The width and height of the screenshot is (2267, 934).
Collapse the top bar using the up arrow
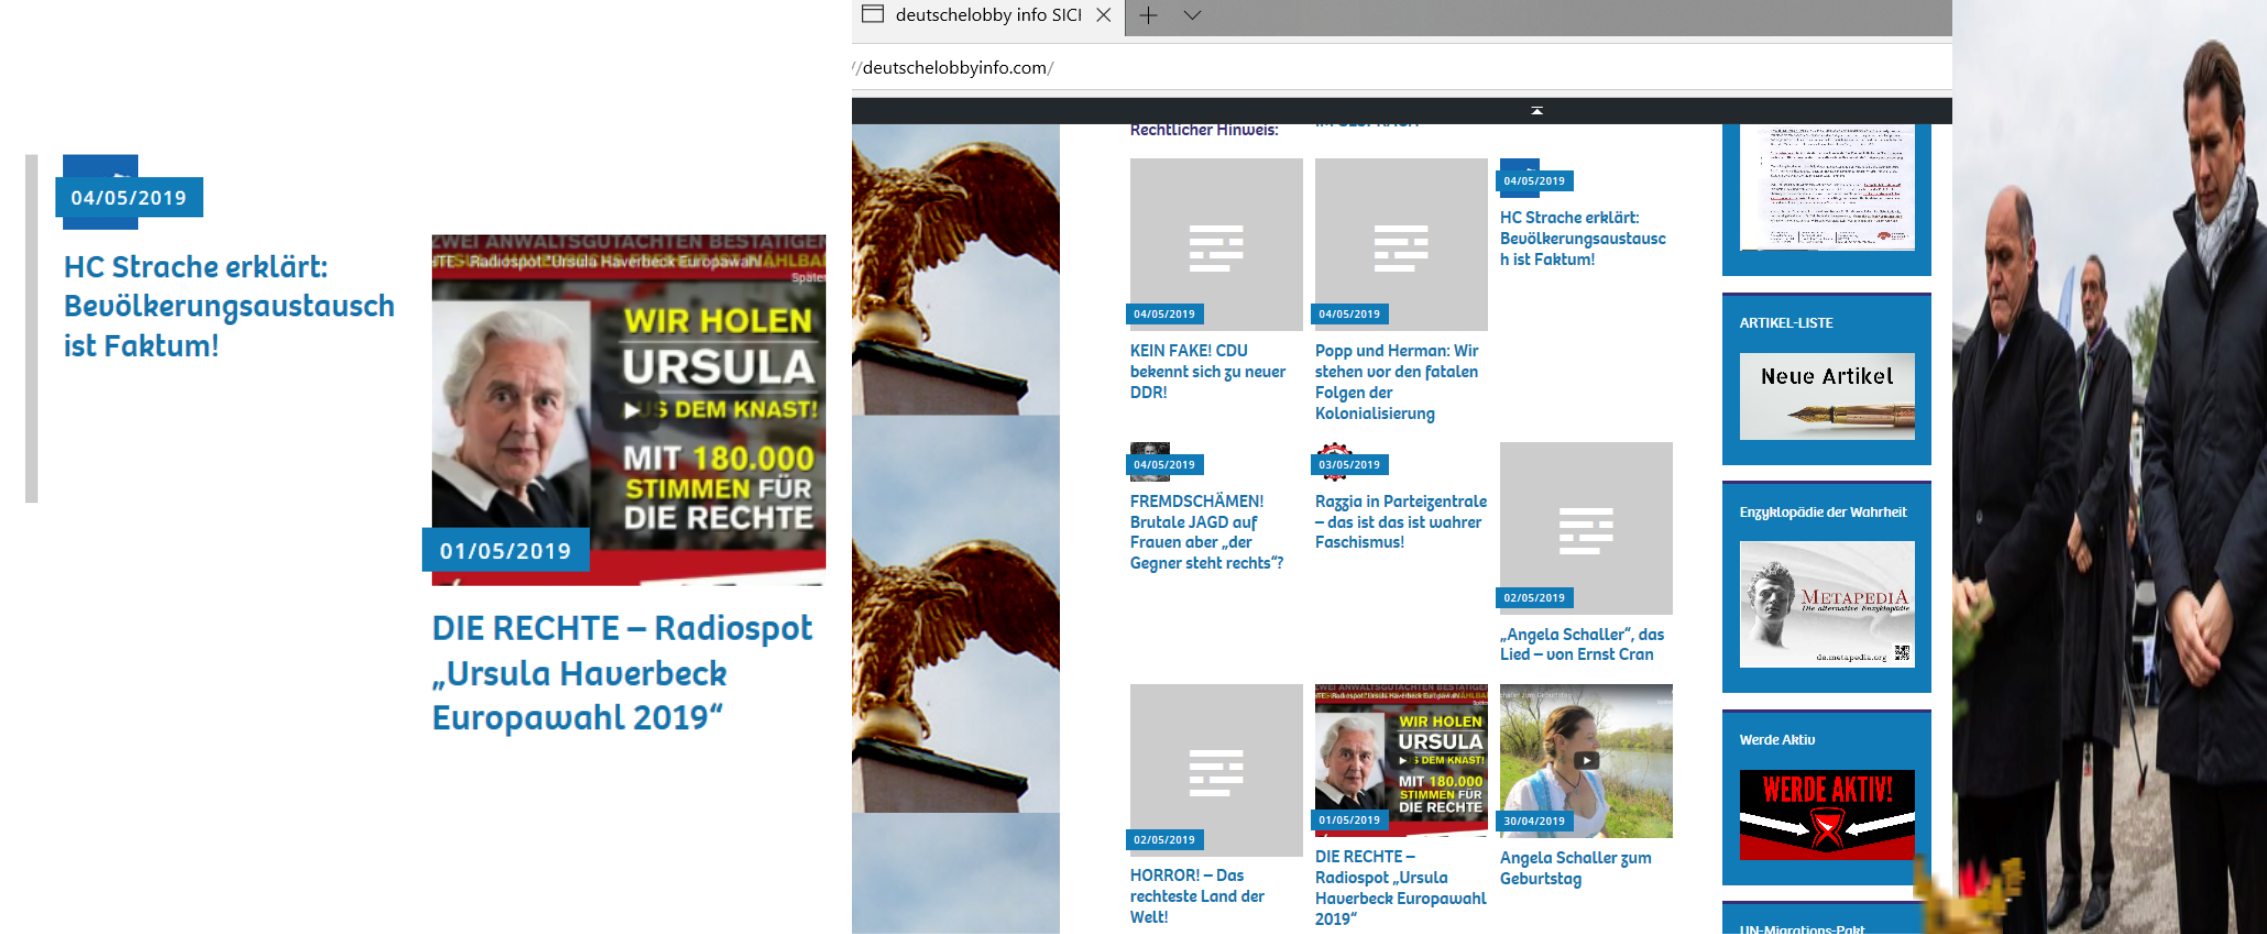point(1536,111)
